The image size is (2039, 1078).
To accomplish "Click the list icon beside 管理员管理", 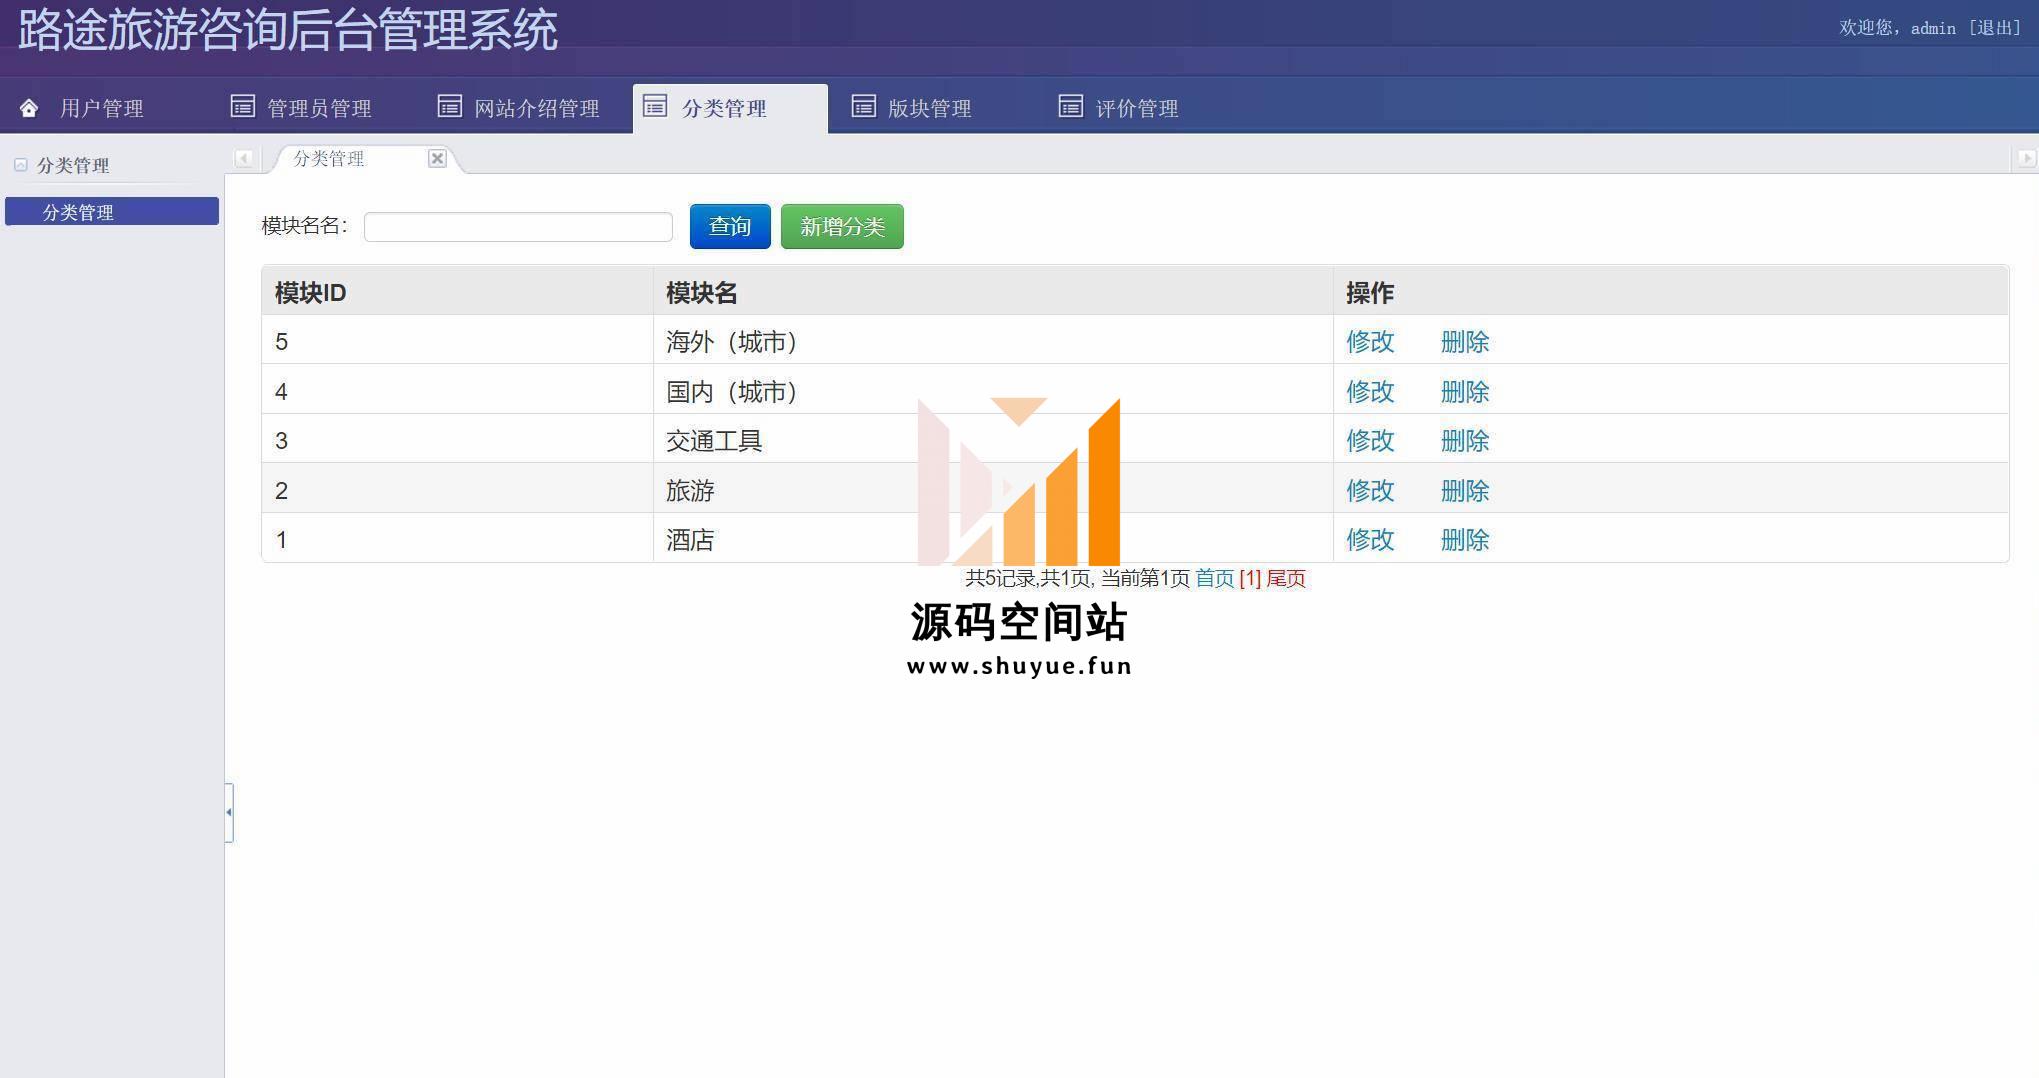I will coord(243,106).
